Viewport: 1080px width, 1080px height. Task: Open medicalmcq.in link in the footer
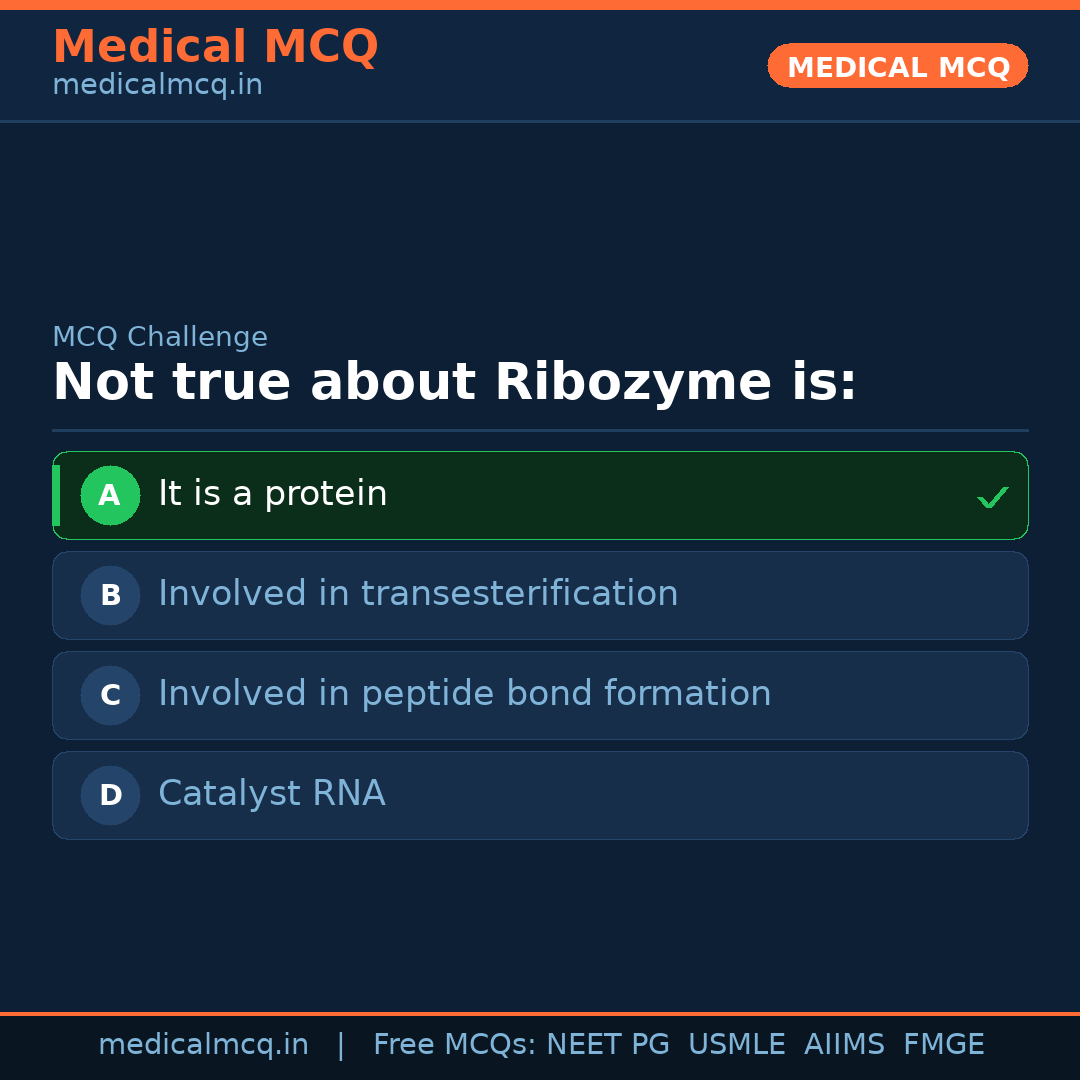click(203, 1045)
